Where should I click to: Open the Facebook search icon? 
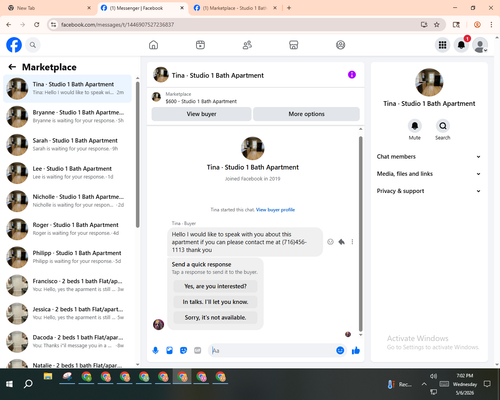coord(33,45)
